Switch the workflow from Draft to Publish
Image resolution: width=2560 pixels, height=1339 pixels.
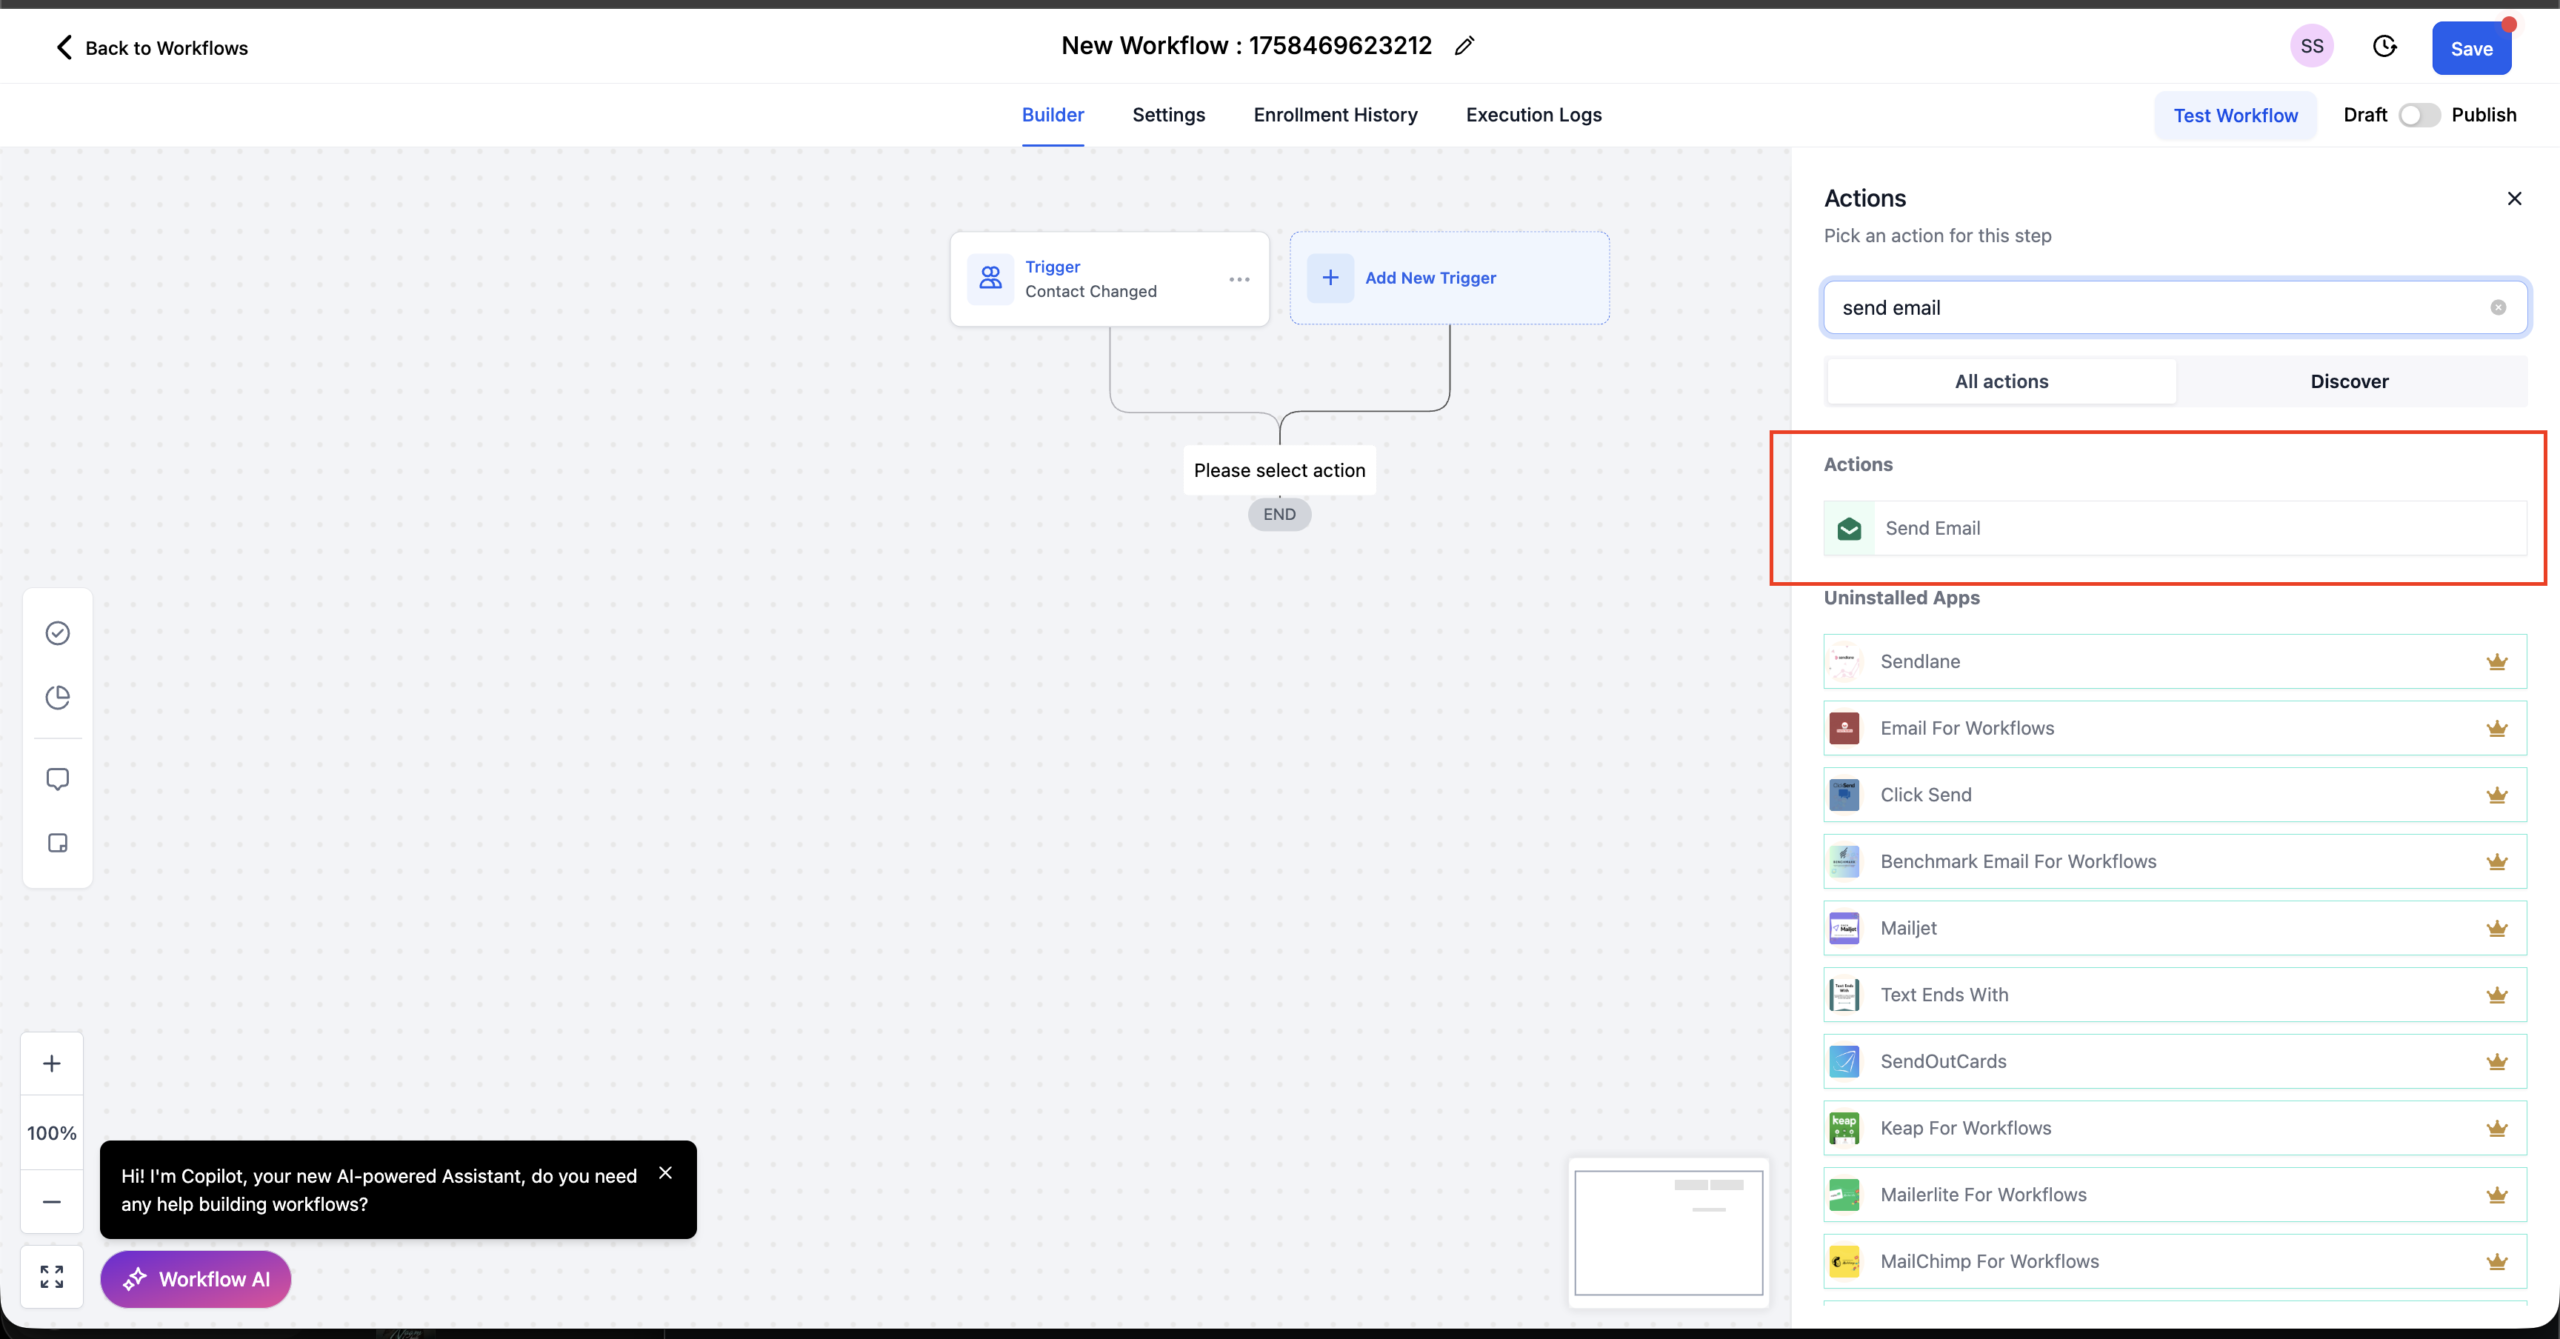click(x=2419, y=115)
